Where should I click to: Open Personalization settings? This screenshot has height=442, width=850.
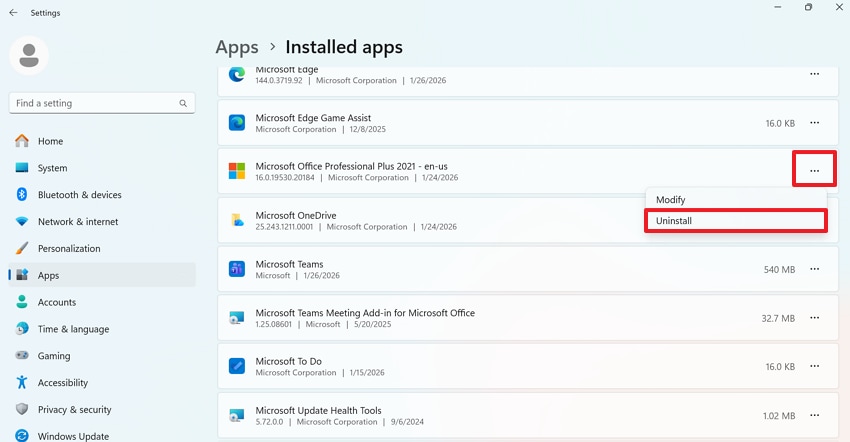[102, 248]
